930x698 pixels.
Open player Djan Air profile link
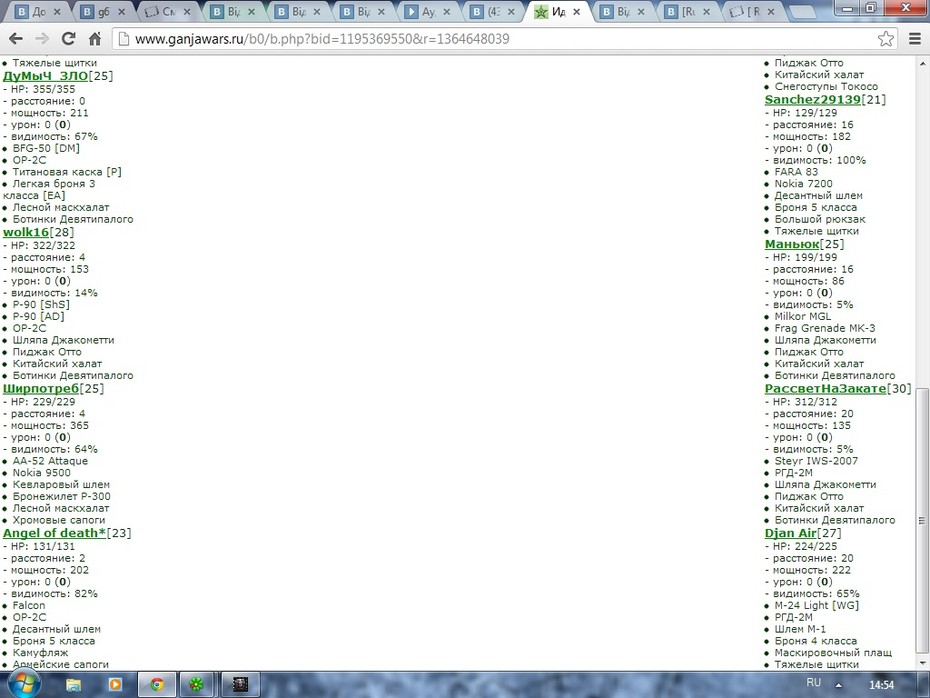pos(791,533)
